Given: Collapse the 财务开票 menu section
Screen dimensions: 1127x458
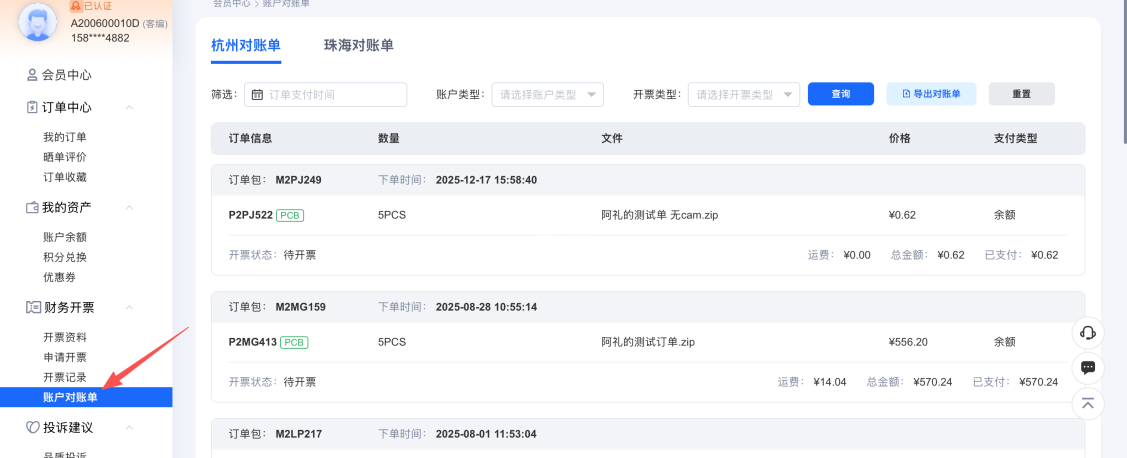Looking at the screenshot, I should [x=129, y=308].
